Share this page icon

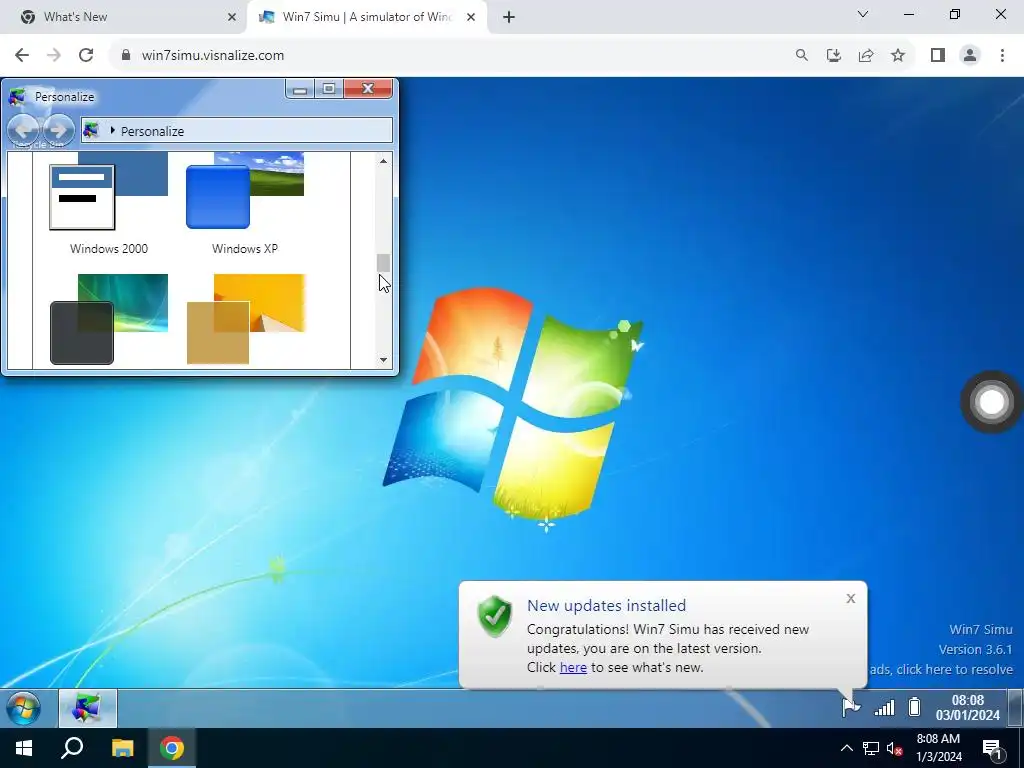[x=866, y=56]
